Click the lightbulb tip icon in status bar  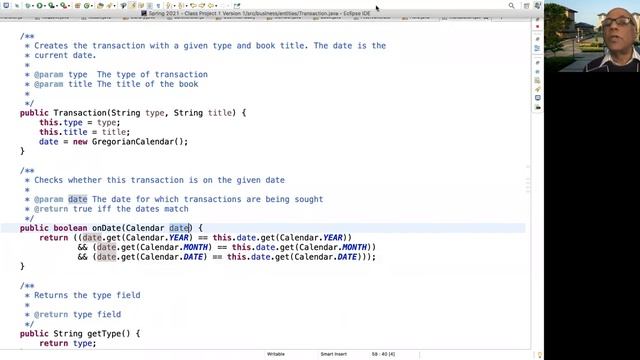(540, 355)
